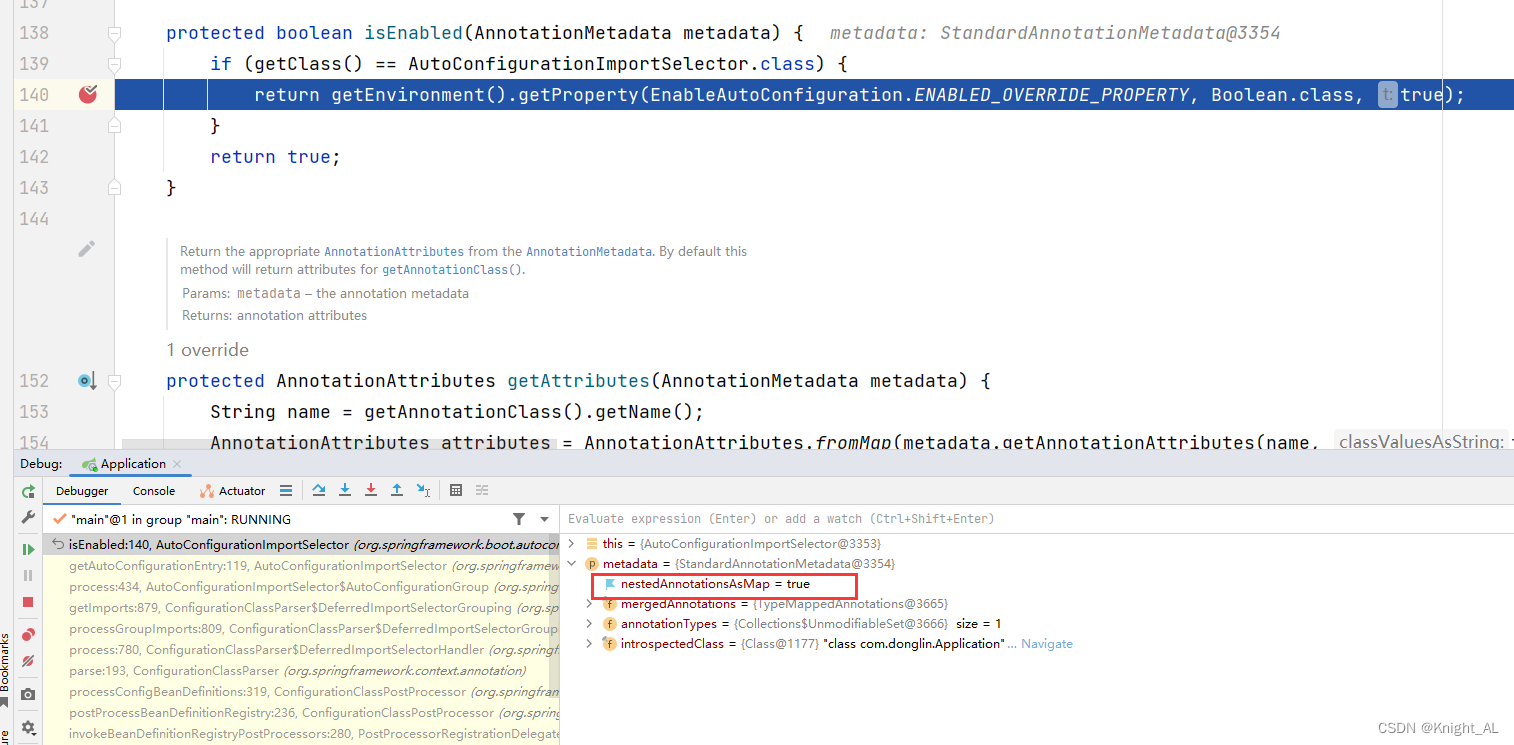
Task: Remove the breakpoint on line 140
Action: pos(89,95)
